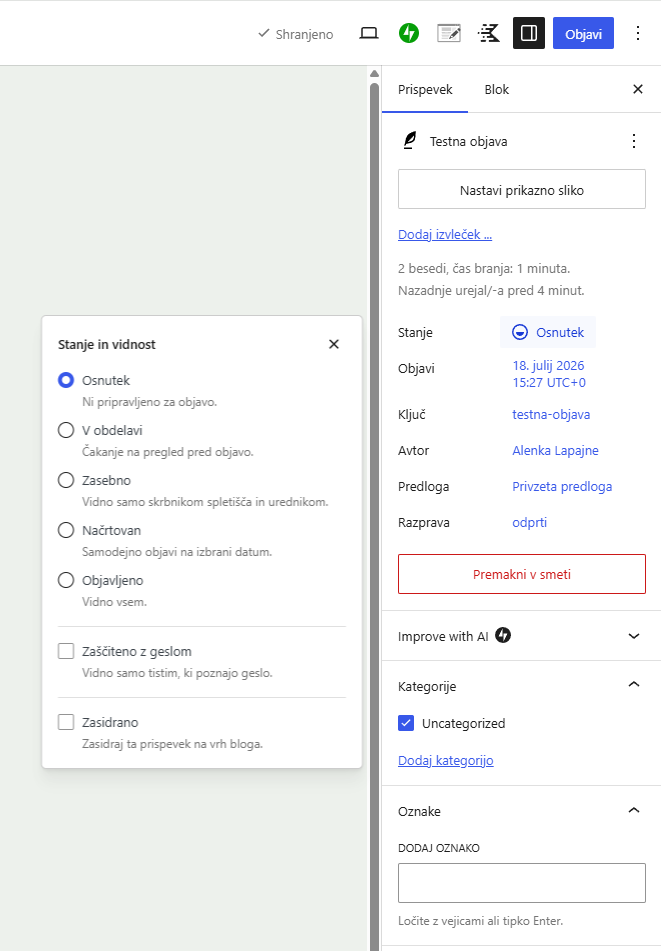
Task: Switch to the Prispevek tab
Action: tap(425, 89)
